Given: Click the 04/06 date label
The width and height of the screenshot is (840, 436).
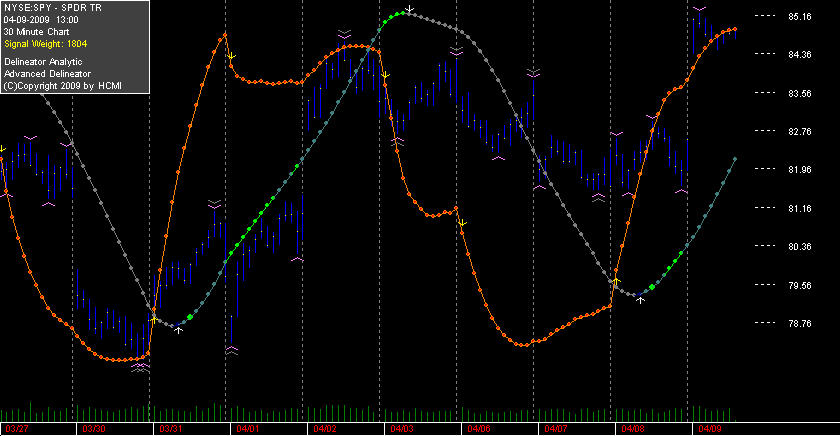Looking at the screenshot, I should (479, 429).
